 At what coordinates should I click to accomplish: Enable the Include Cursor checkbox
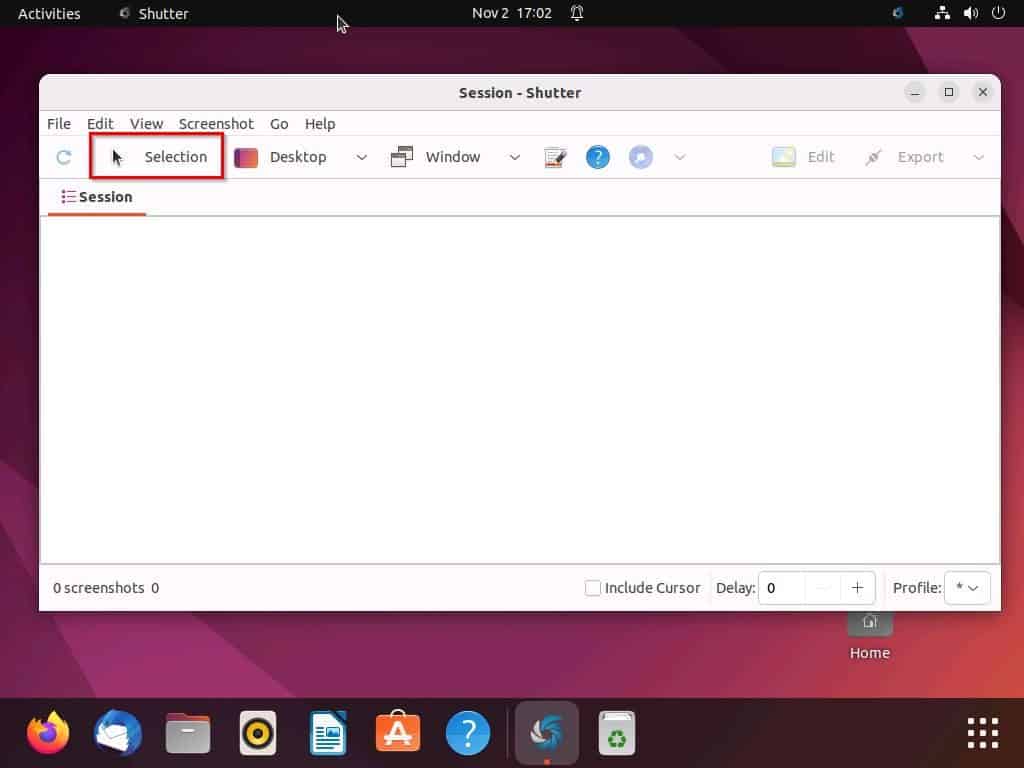(592, 588)
